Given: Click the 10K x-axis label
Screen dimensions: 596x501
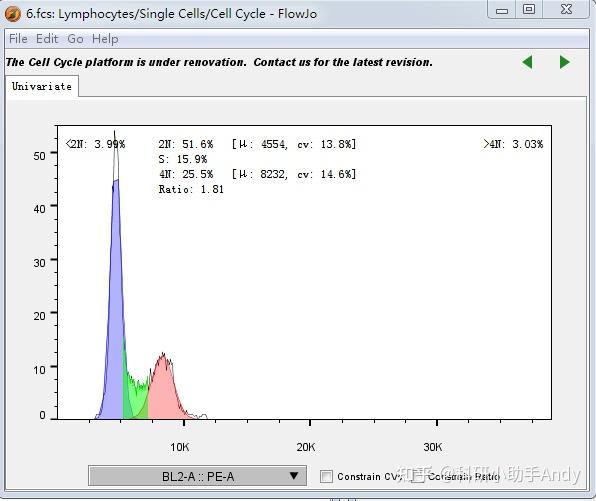Looking at the screenshot, I should pyautogui.click(x=179, y=447).
